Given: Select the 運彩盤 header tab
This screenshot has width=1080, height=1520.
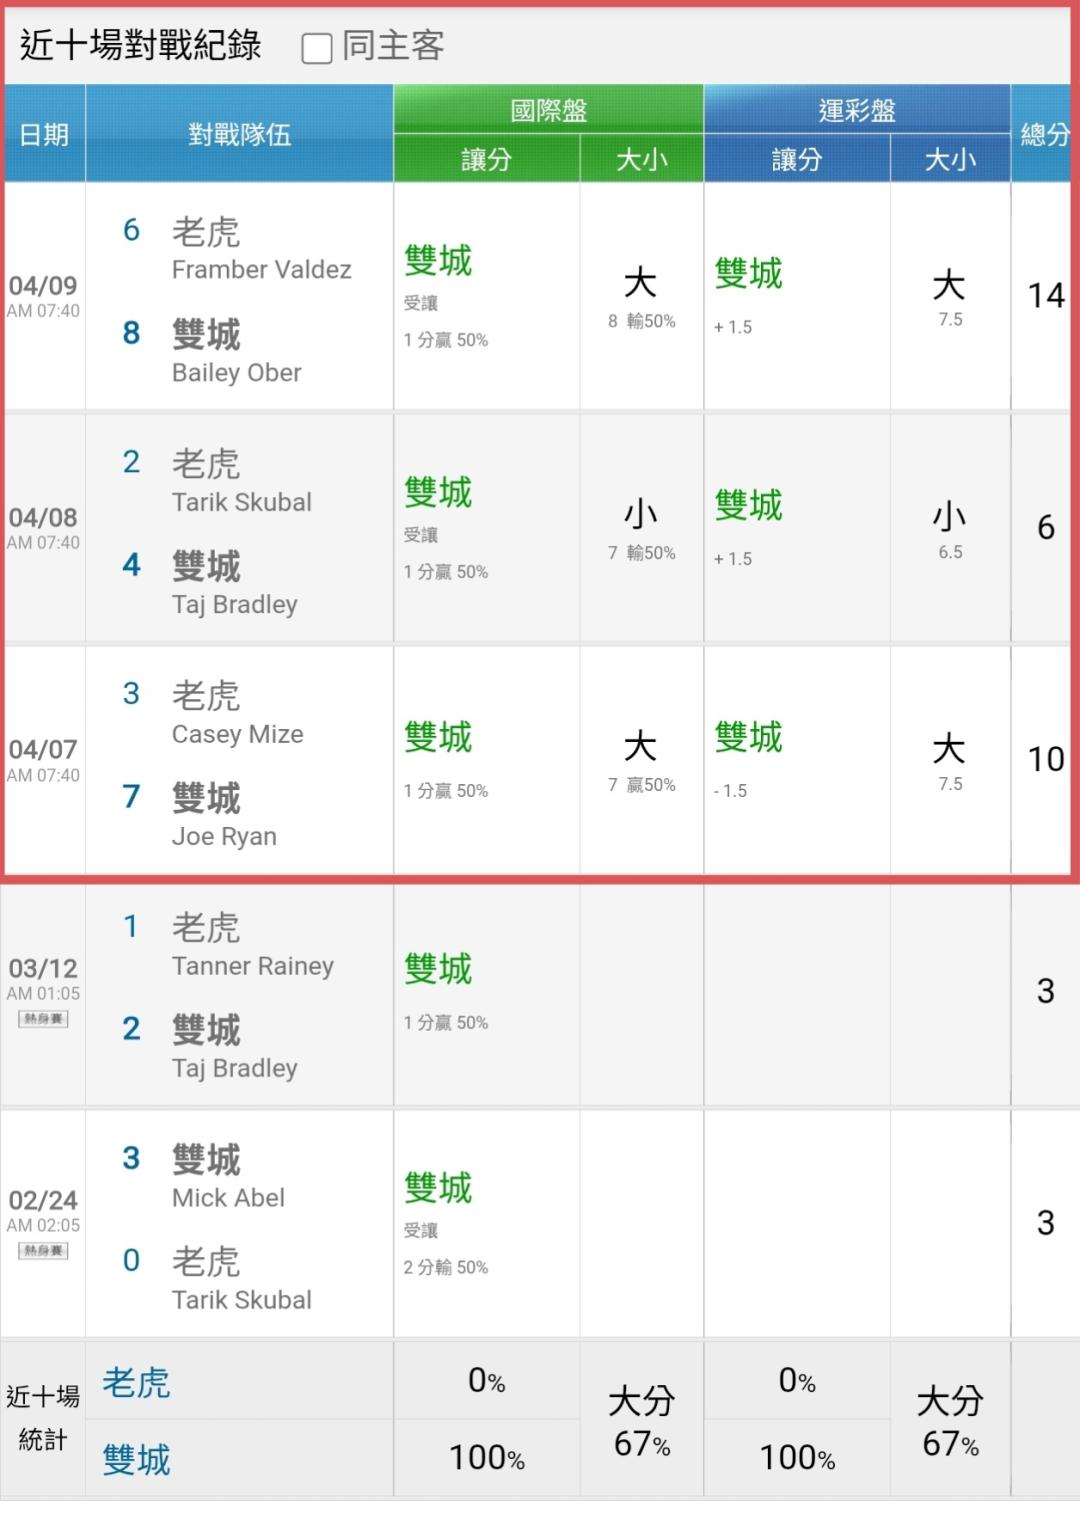Looking at the screenshot, I should pos(857,109).
